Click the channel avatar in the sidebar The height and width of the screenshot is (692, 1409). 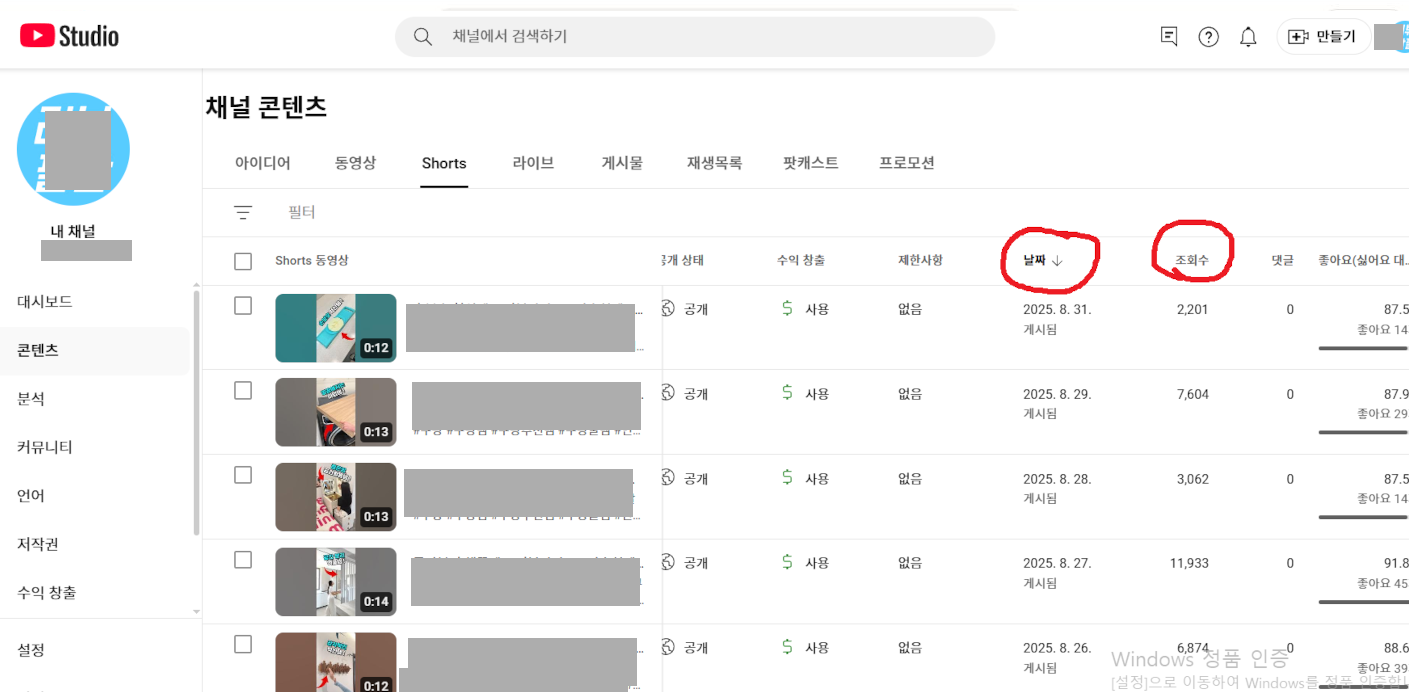[73, 149]
